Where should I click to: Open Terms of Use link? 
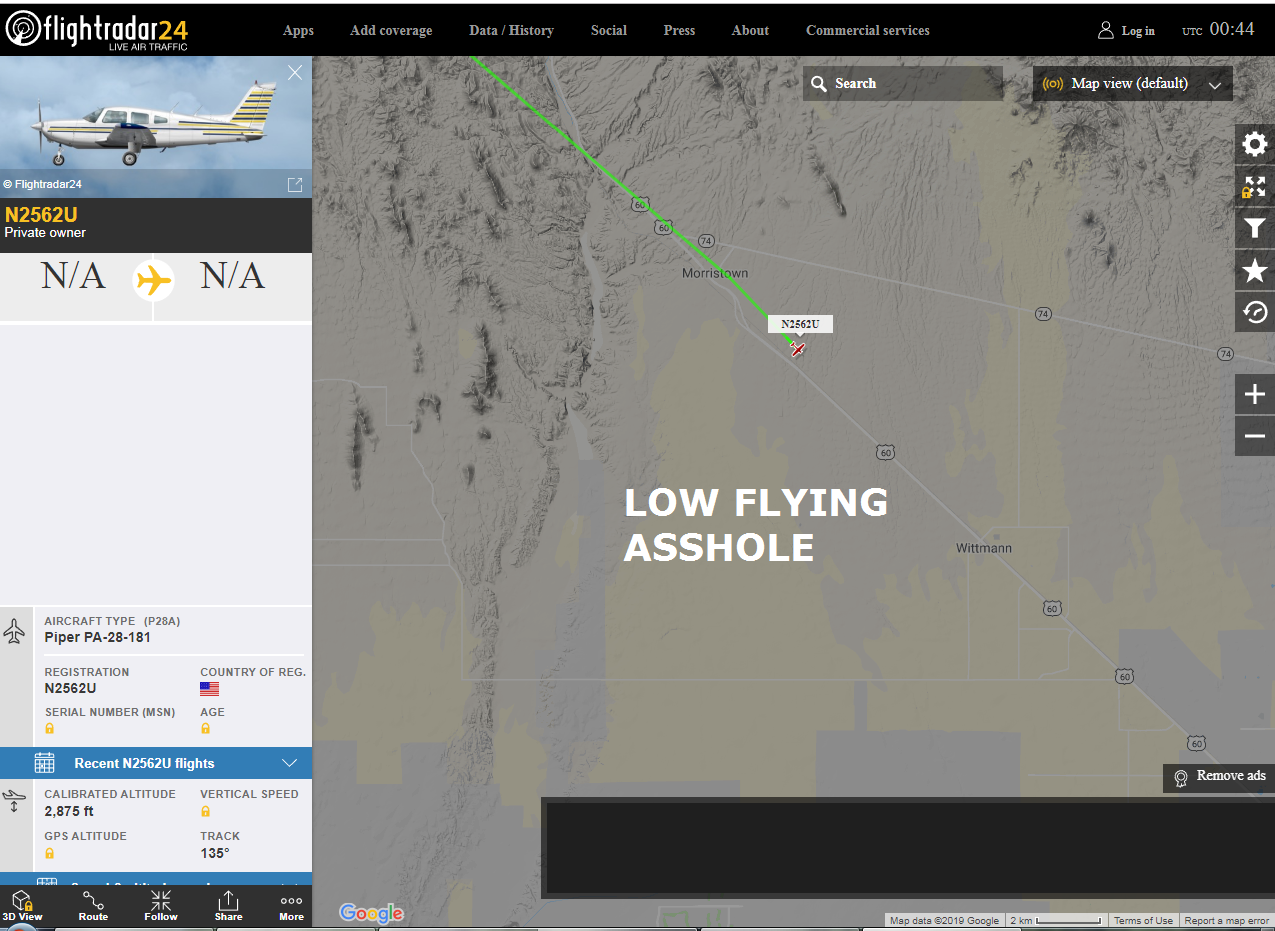tap(1143, 921)
